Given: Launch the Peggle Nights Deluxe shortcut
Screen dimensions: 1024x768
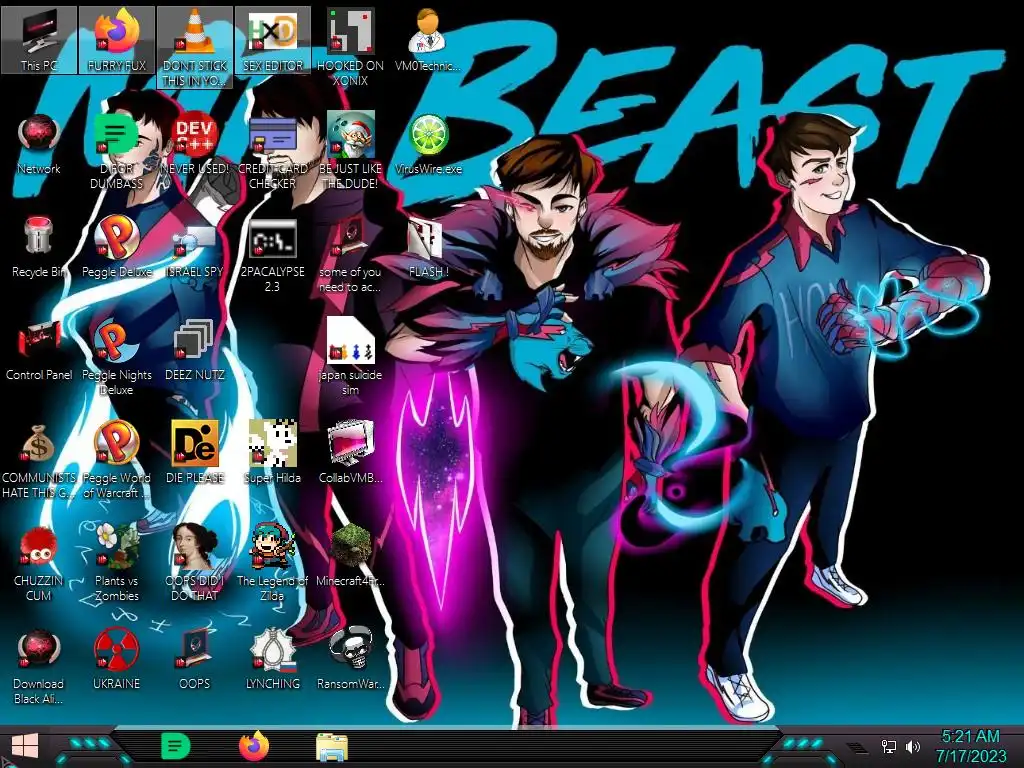Looking at the screenshot, I should [117, 356].
